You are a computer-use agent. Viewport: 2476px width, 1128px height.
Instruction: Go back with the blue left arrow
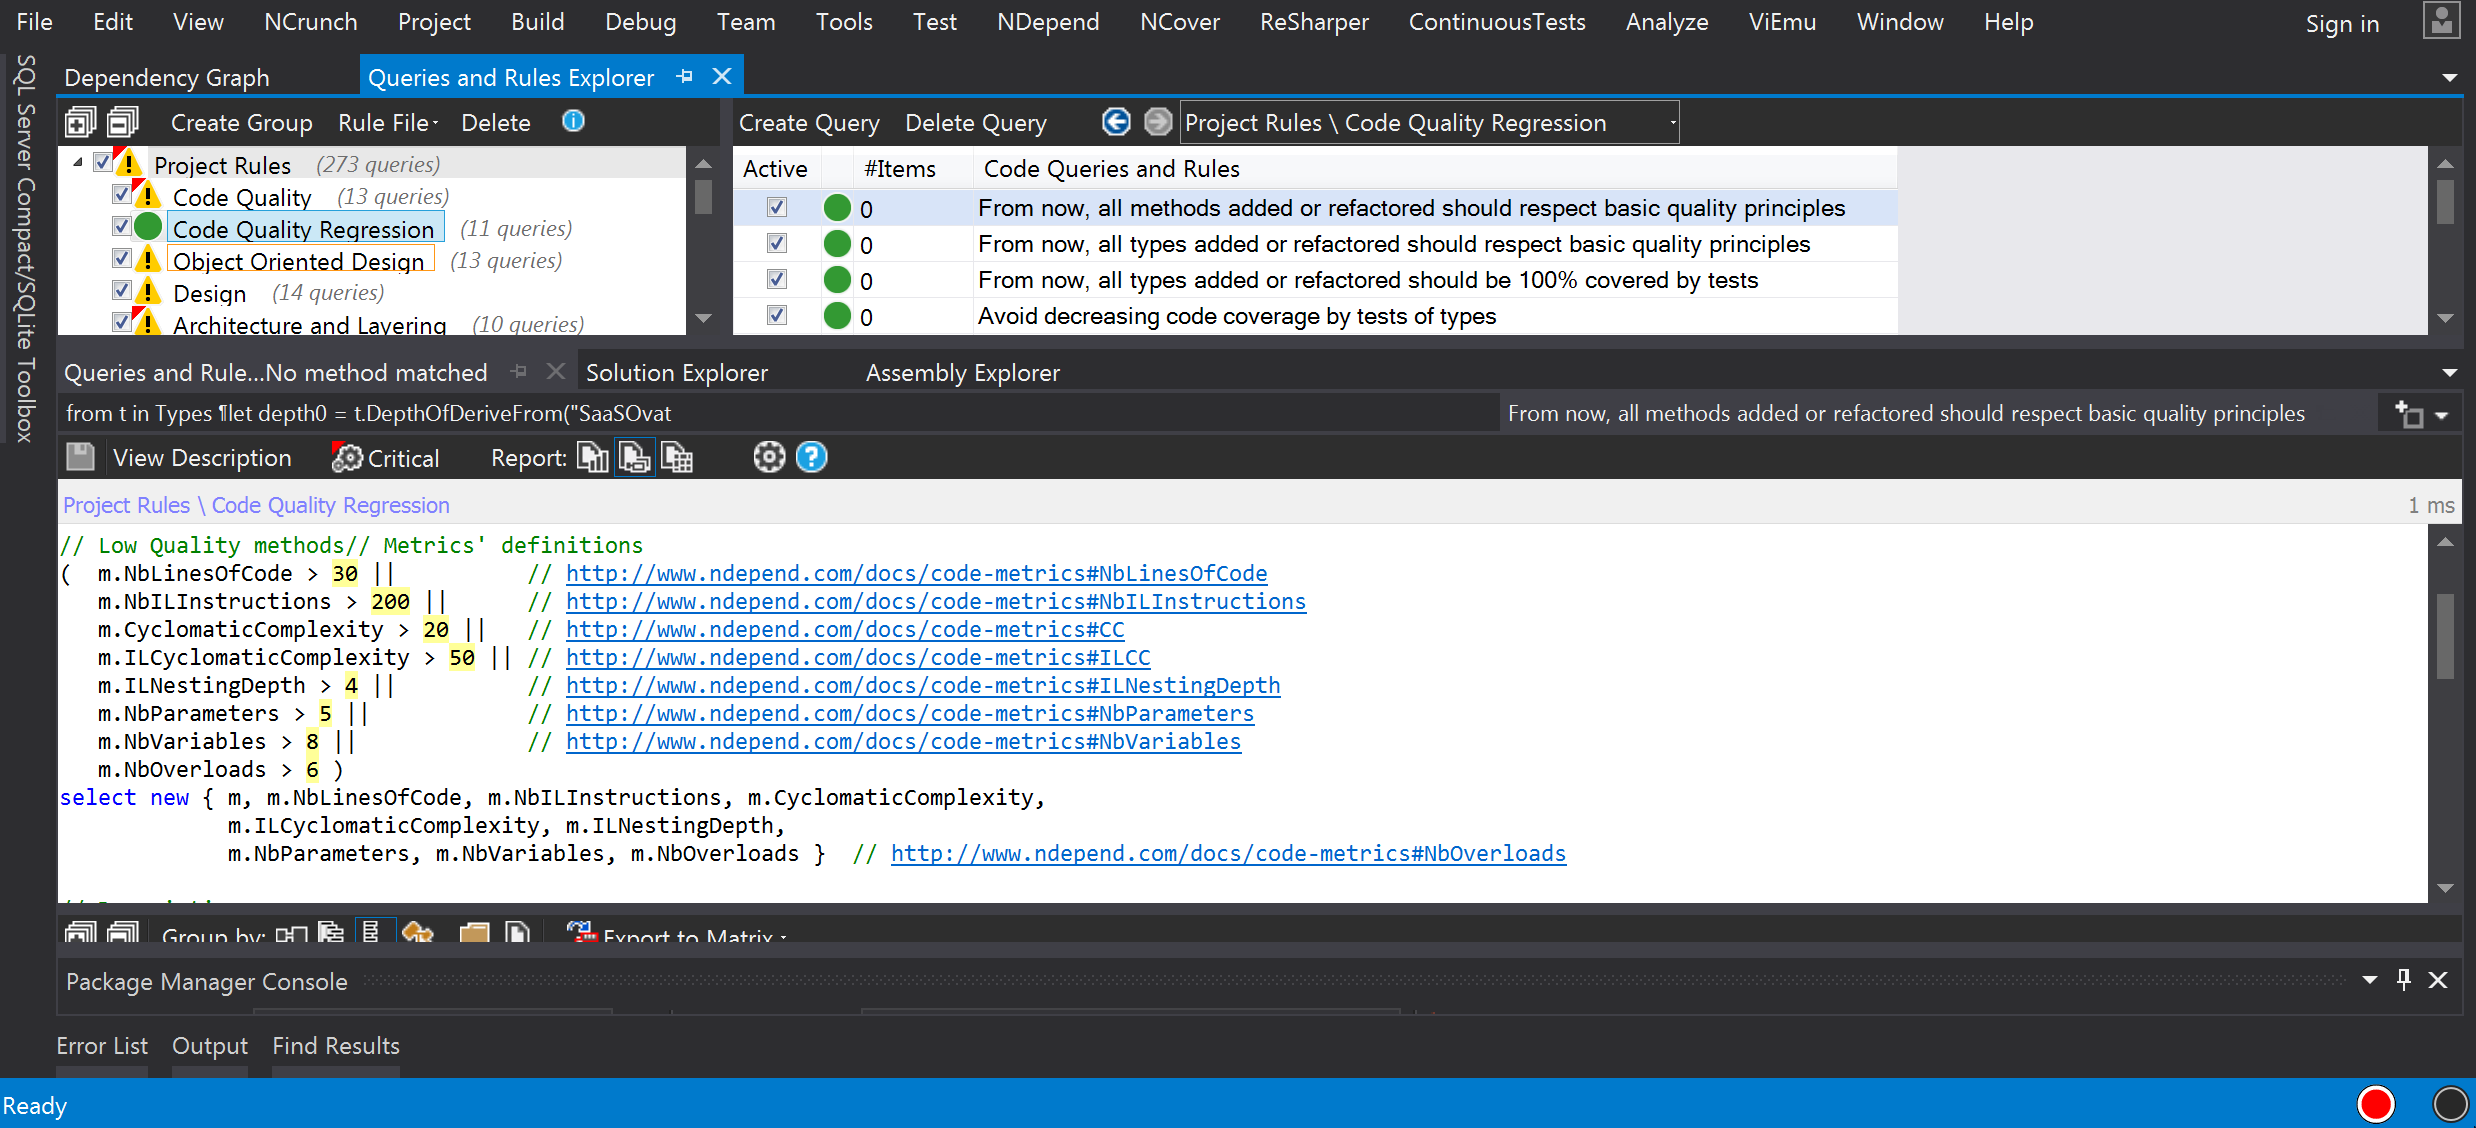1116,121
